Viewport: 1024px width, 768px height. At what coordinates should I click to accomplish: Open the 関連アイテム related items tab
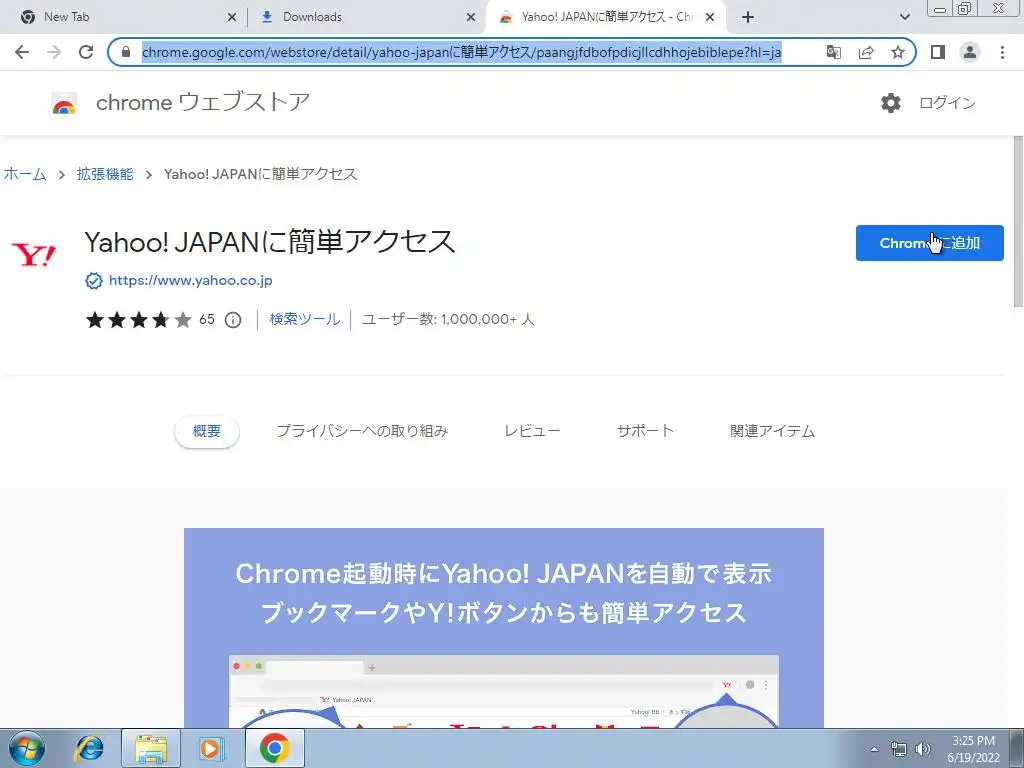click(x=773, y=431)
